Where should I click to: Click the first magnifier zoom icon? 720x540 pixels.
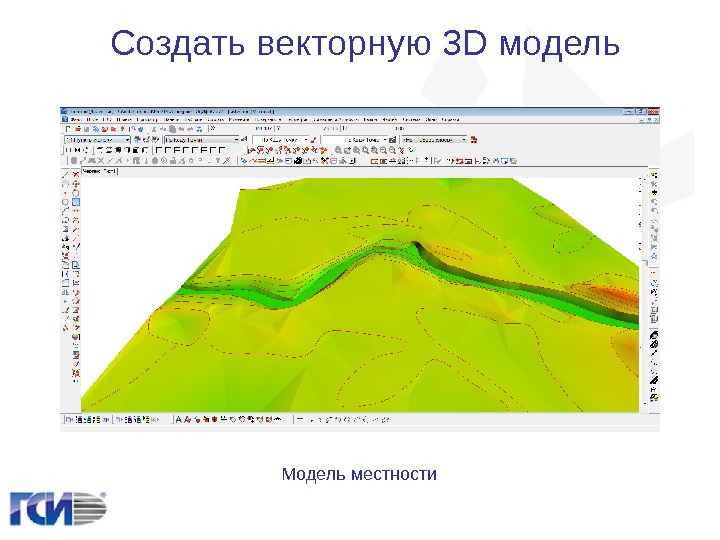point(338,150)
